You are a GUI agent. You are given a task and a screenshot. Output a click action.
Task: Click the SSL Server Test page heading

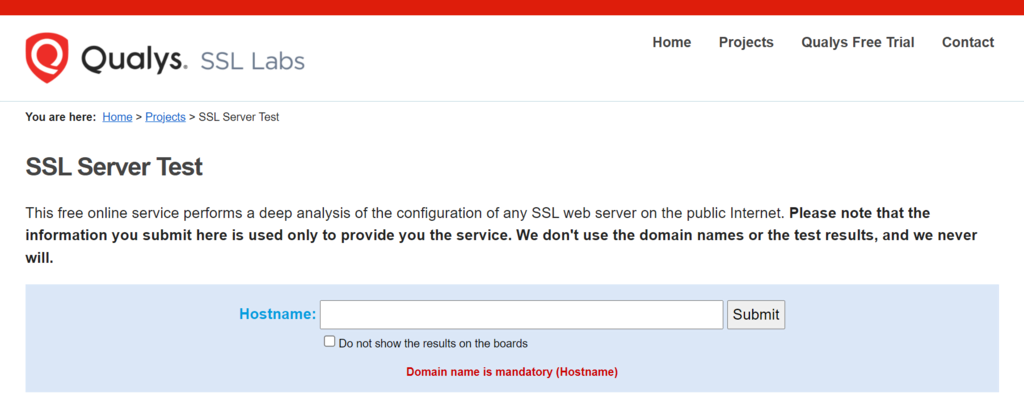tap(114, 167)
